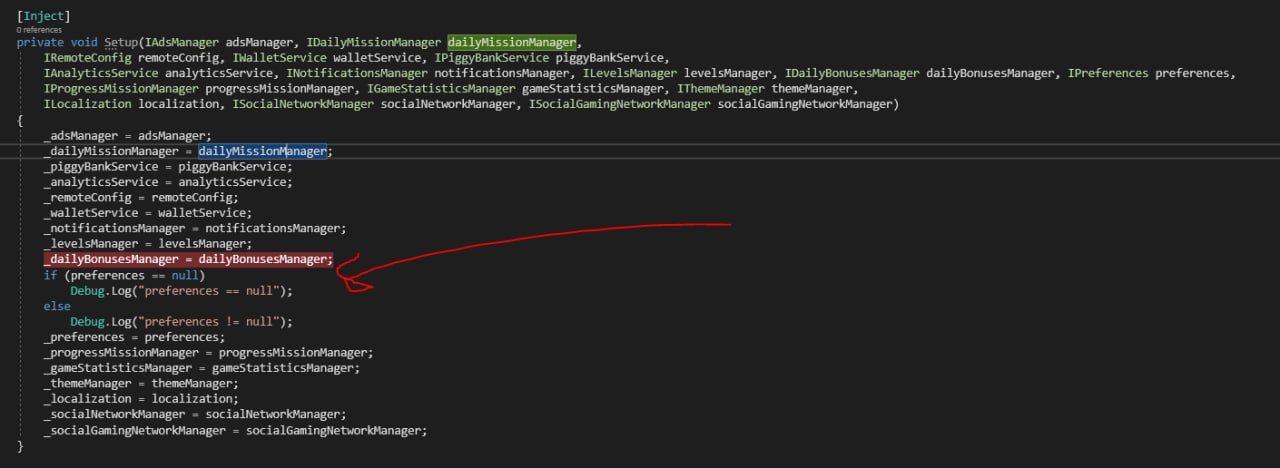
Task: Click the INotificationsManager parameter type
Action: [358, 74]
